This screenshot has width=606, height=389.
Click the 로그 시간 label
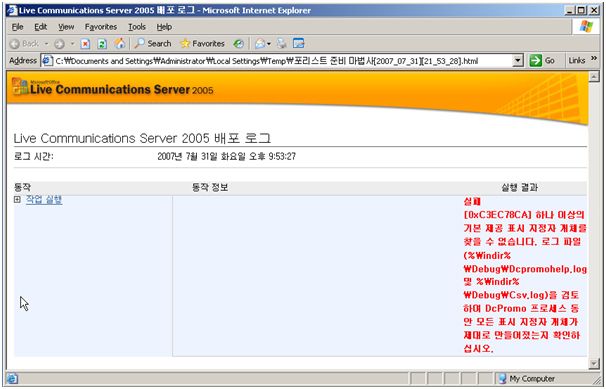coord(33,156)
